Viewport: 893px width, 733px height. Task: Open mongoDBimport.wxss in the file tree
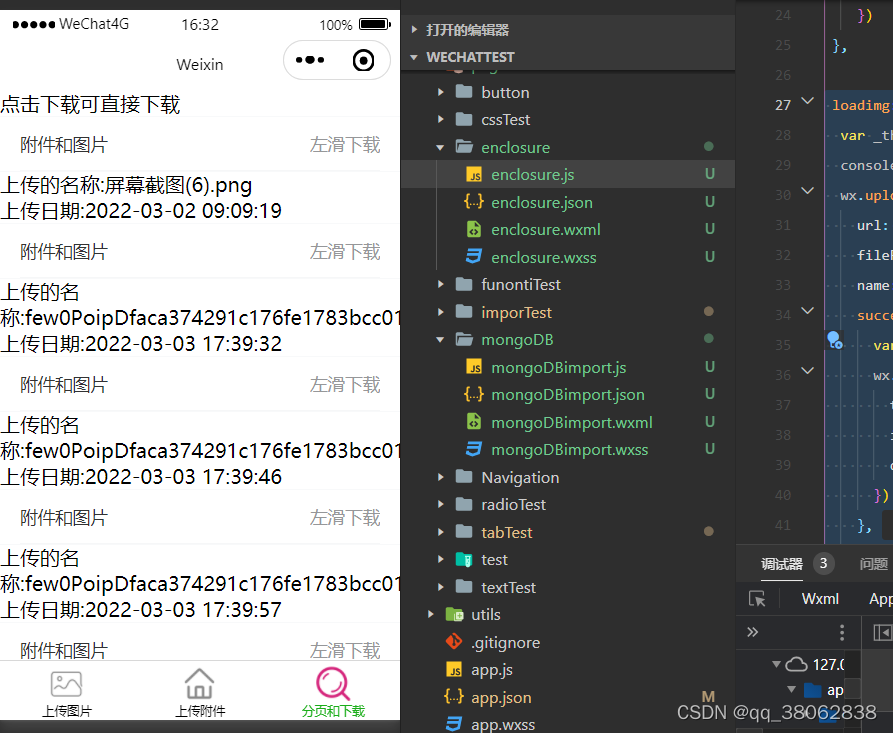coord(570,449)
